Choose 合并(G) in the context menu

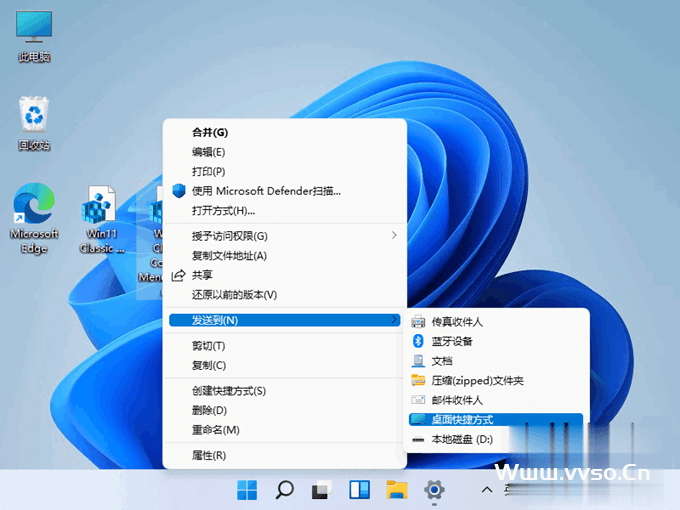284,132
